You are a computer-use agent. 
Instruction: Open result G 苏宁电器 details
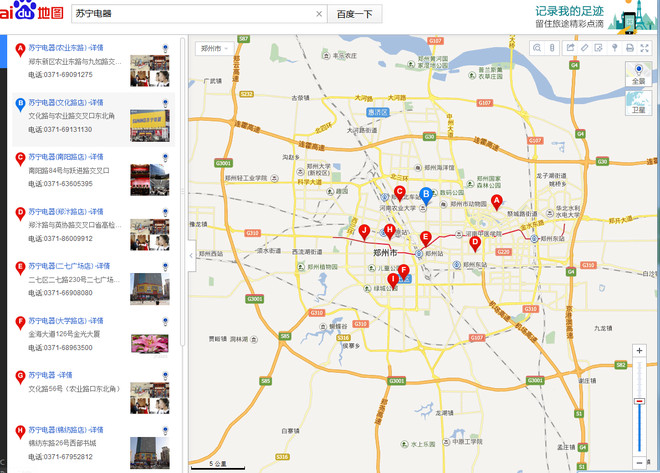click(x=50, y=375)
